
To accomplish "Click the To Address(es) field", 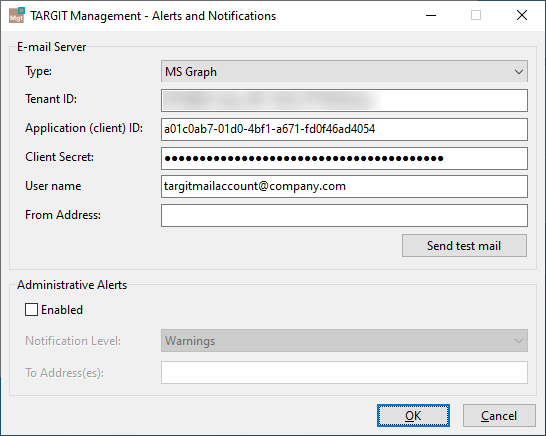I will pyautogui.click(x=344, y=373).
